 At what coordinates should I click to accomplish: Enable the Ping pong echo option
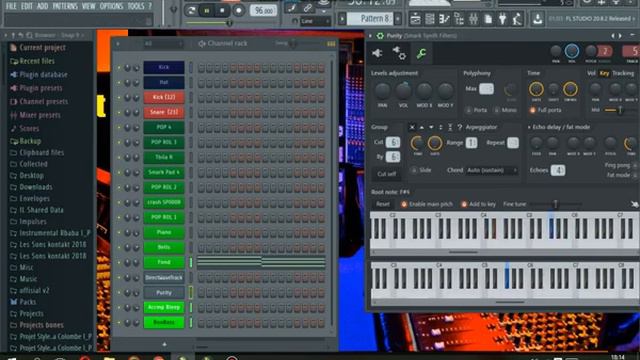635,165
